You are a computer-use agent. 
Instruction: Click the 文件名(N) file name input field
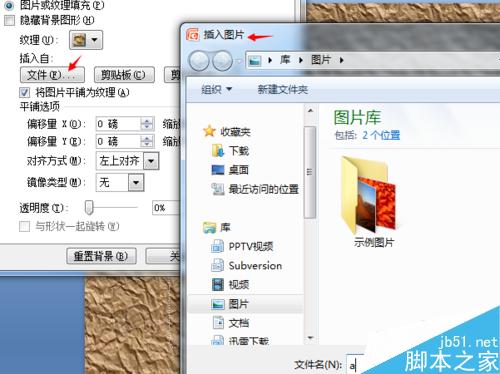click(x=355, y=364)
